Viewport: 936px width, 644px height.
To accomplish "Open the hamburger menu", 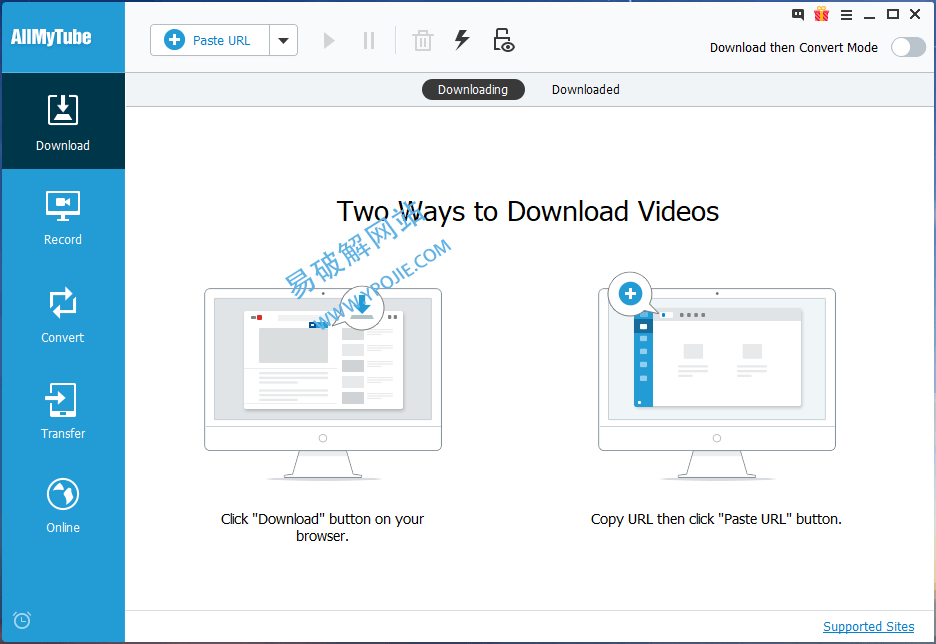I will click(844, 14).
